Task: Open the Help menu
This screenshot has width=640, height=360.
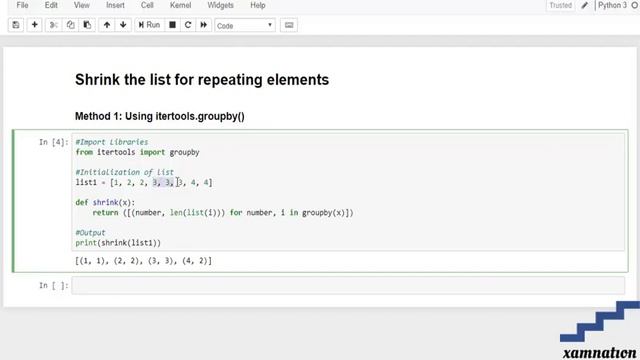Action: click(x=258, y=5)
